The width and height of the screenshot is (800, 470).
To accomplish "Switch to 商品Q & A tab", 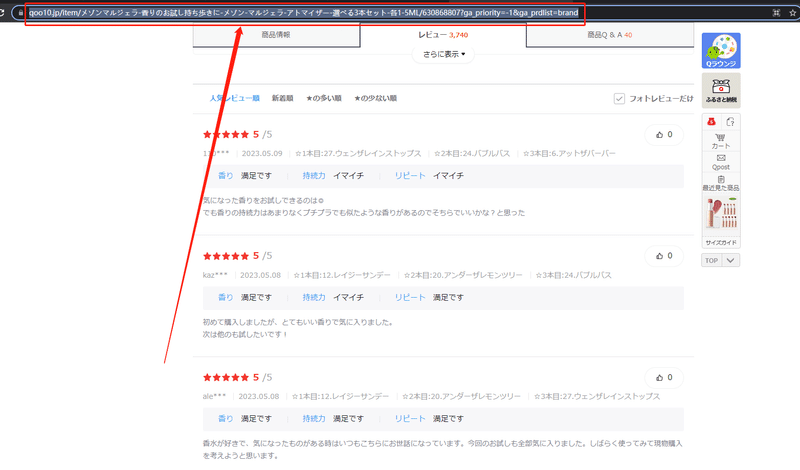I will [x=610, y=35].
